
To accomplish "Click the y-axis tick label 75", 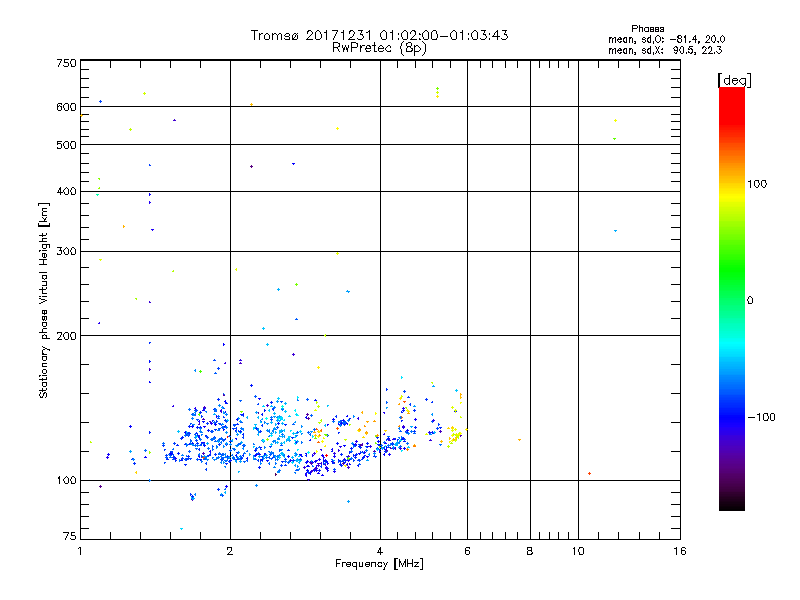I will pos(70,536).
